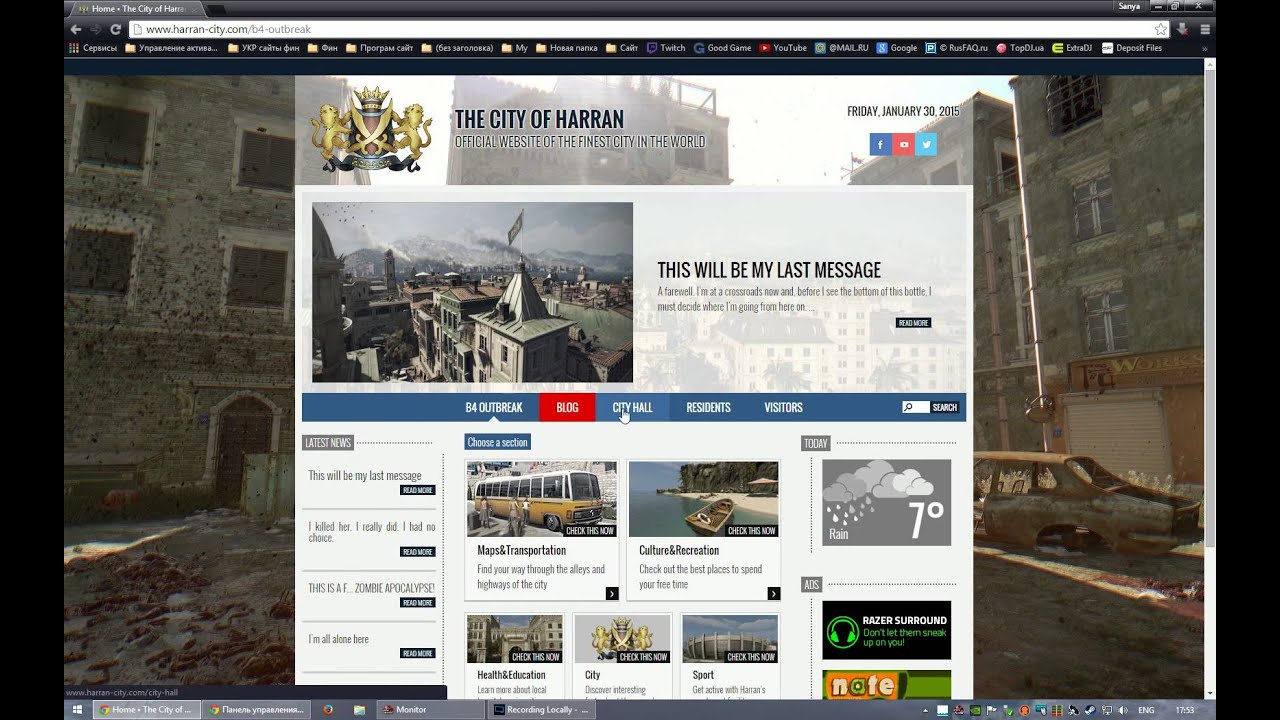Open the City section thumbnail
Image resolution: width=1280 pixels, height=720 pixels.
click(x=622, y=639)
